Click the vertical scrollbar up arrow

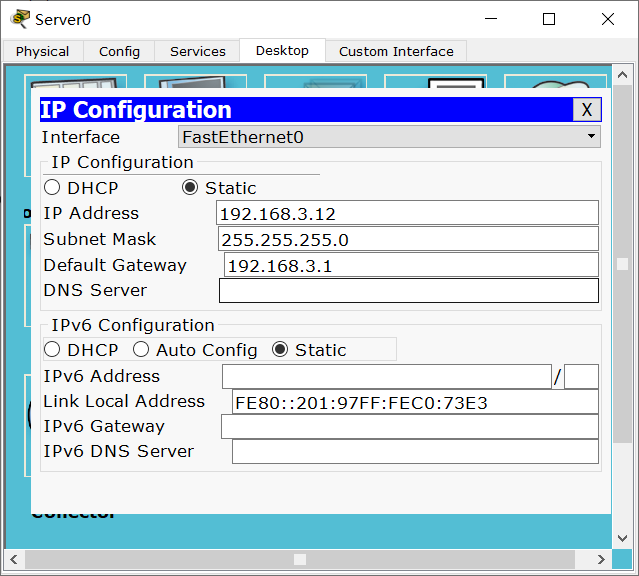(622, 75)
